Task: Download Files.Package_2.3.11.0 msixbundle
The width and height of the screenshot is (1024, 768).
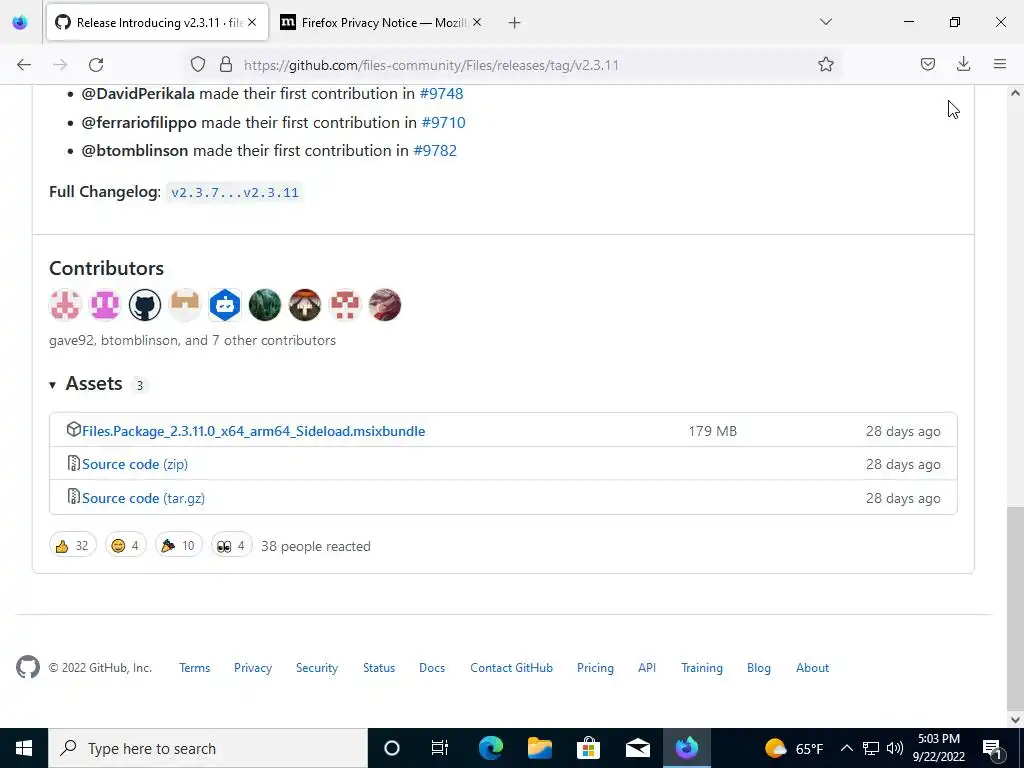Action: coord(253,432)
